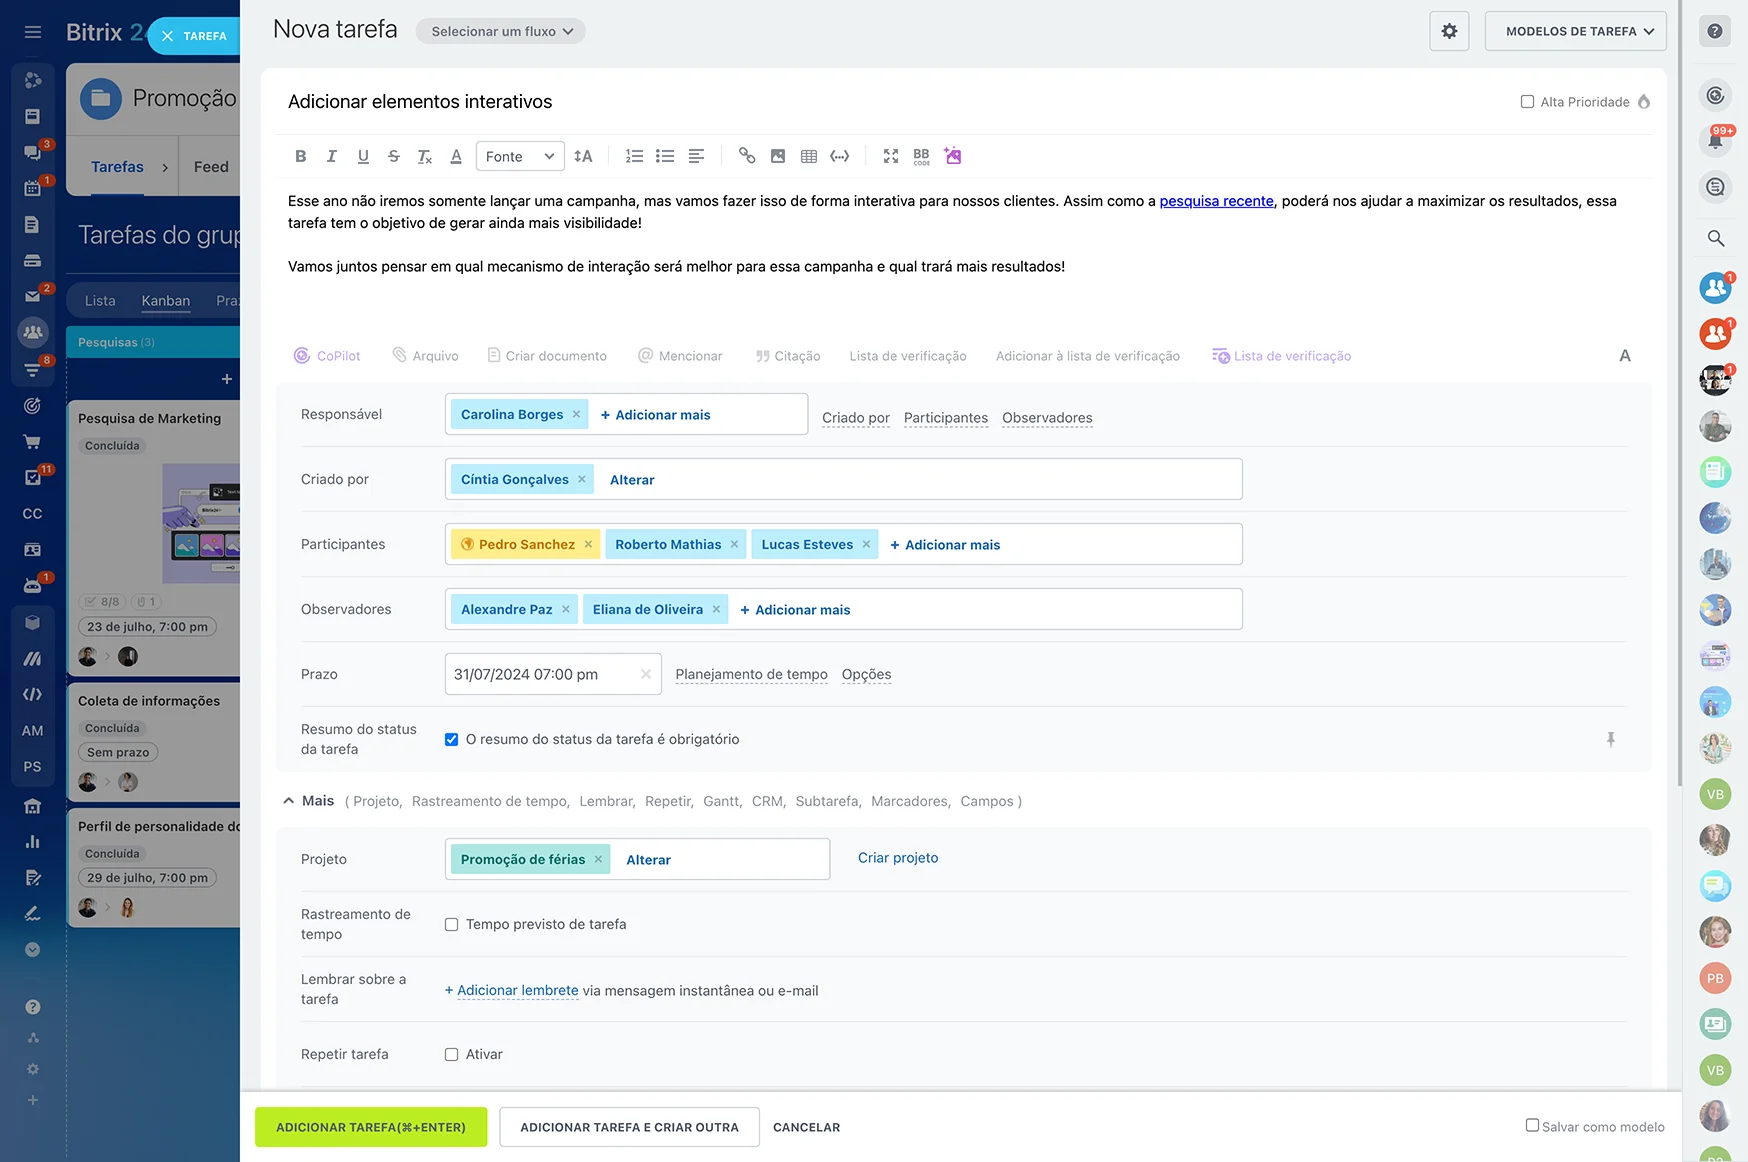The height and width of the screenshot is (1162, 1748).
Task: Insert an image into the description
Action: click(x=778, y=156)
